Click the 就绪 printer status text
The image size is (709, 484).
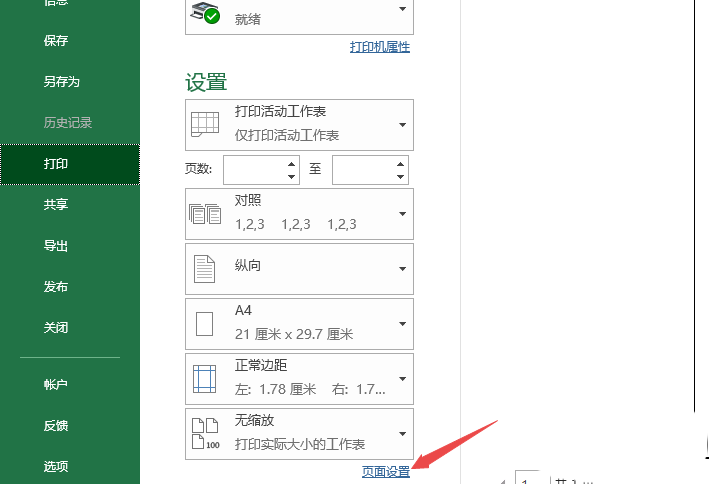point(248,19)
